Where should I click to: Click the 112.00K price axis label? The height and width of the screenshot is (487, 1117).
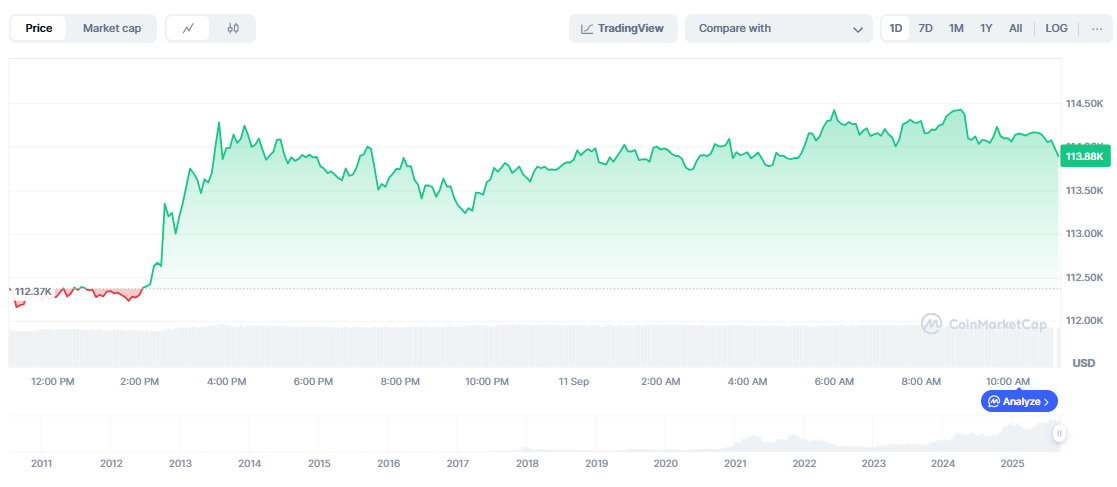[x=1084, y=321]
